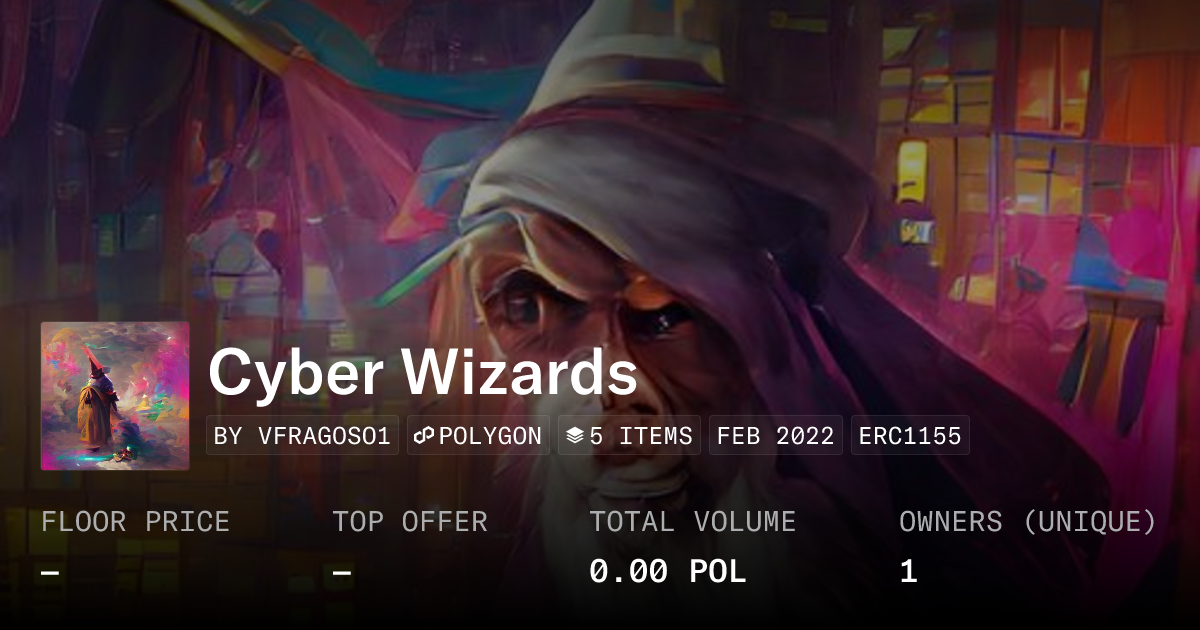The width and height of the screenshot is (1200, 630).
Task: Open creator badge BY VFRAGOSO1
Action: (x=302, y=436)
